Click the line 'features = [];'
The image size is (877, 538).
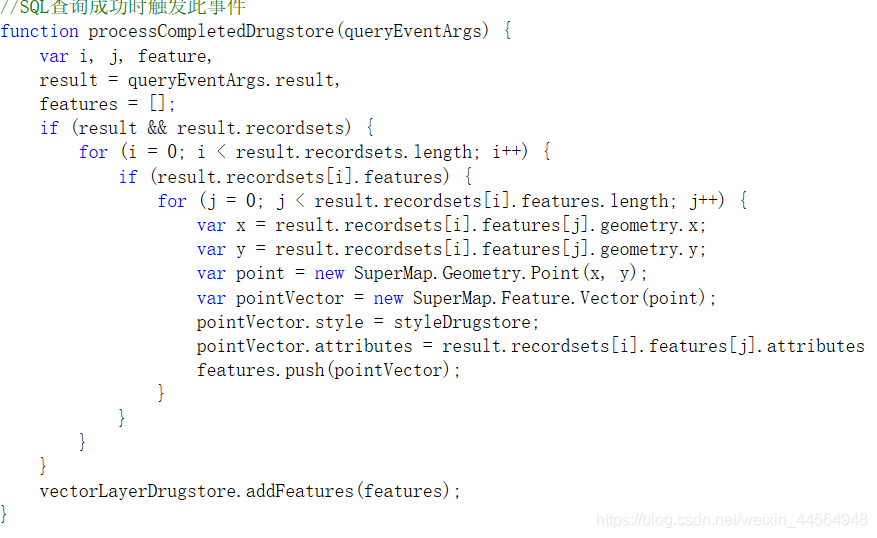[x=107, y=104]
